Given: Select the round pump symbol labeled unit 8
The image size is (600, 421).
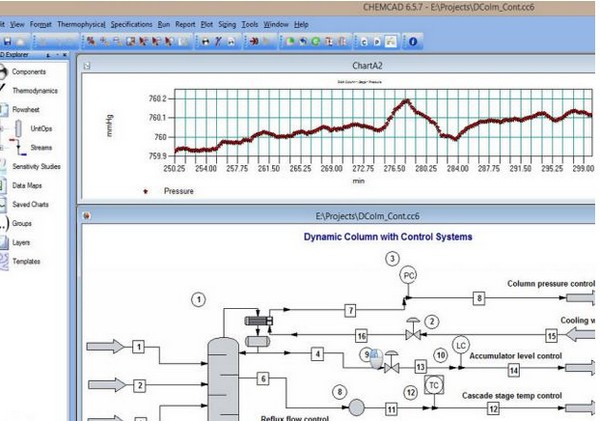Looking at the screenshot, I should point(357,407).
